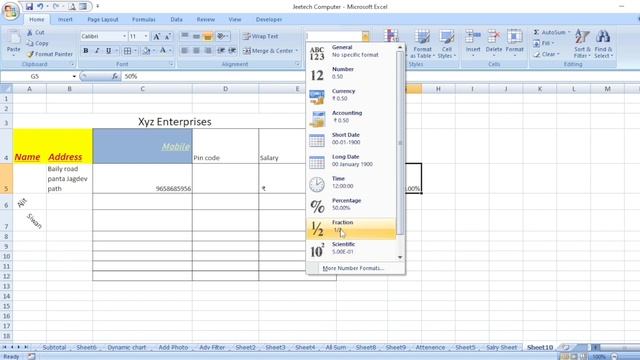Toggle bottom vertical alignment

[x=208, y=36]
